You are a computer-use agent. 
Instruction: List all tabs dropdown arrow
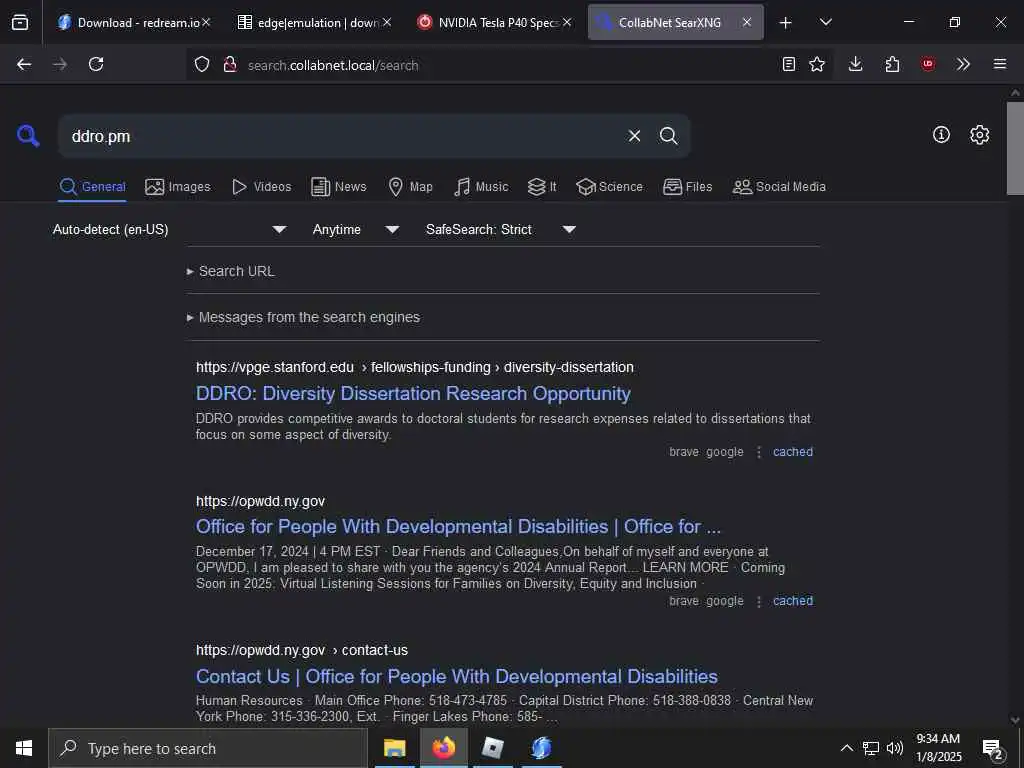825,22
